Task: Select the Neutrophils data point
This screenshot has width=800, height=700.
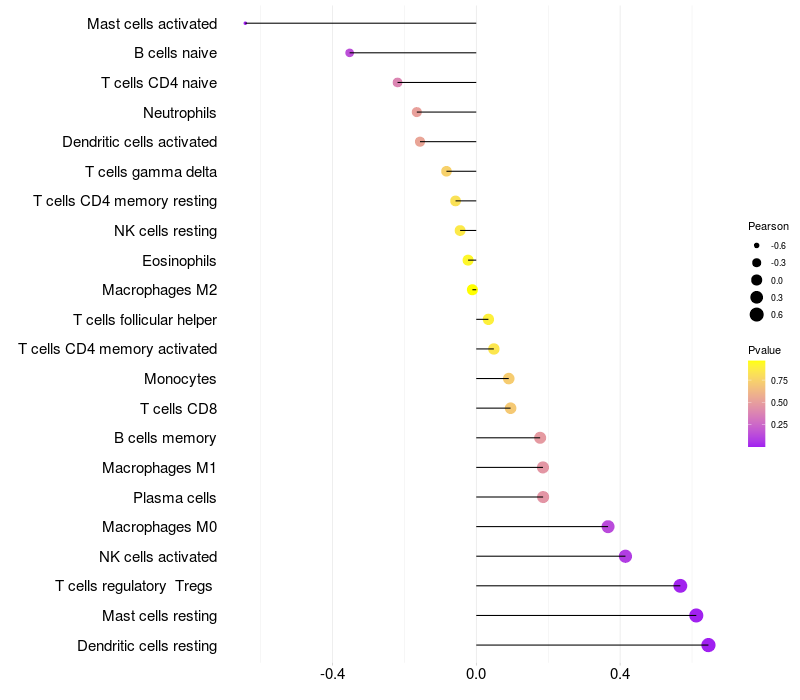Action: coord(417,112)
